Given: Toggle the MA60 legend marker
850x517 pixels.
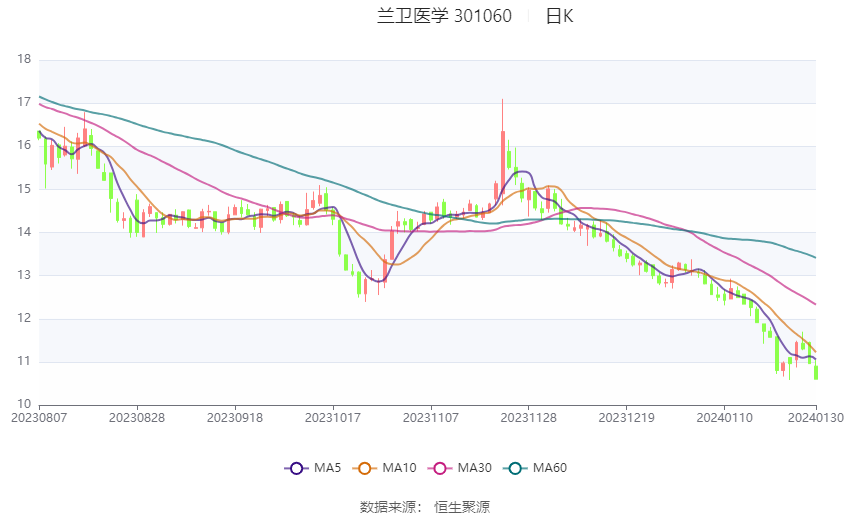Looking at the screenshot, I should point(515,468).
